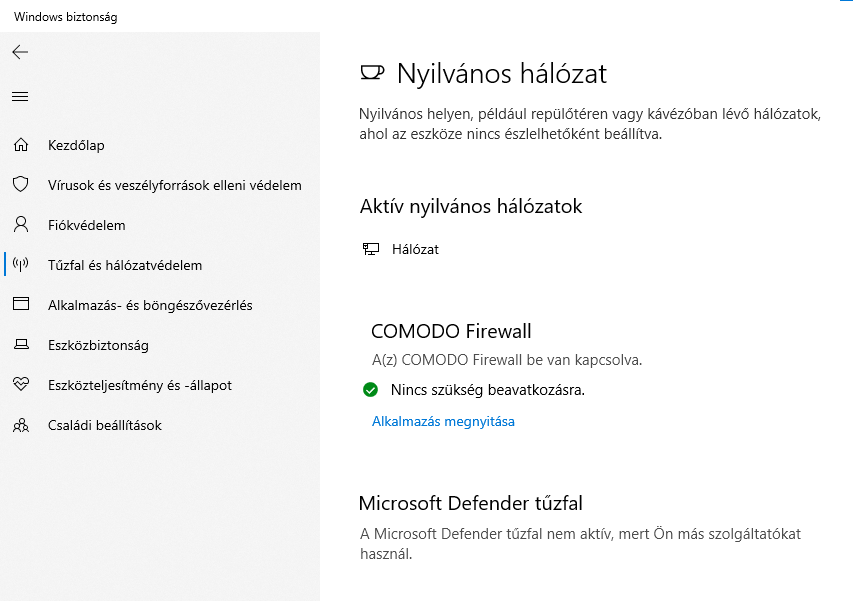Click the firewall antenna icon

click(x=21, y=265)
